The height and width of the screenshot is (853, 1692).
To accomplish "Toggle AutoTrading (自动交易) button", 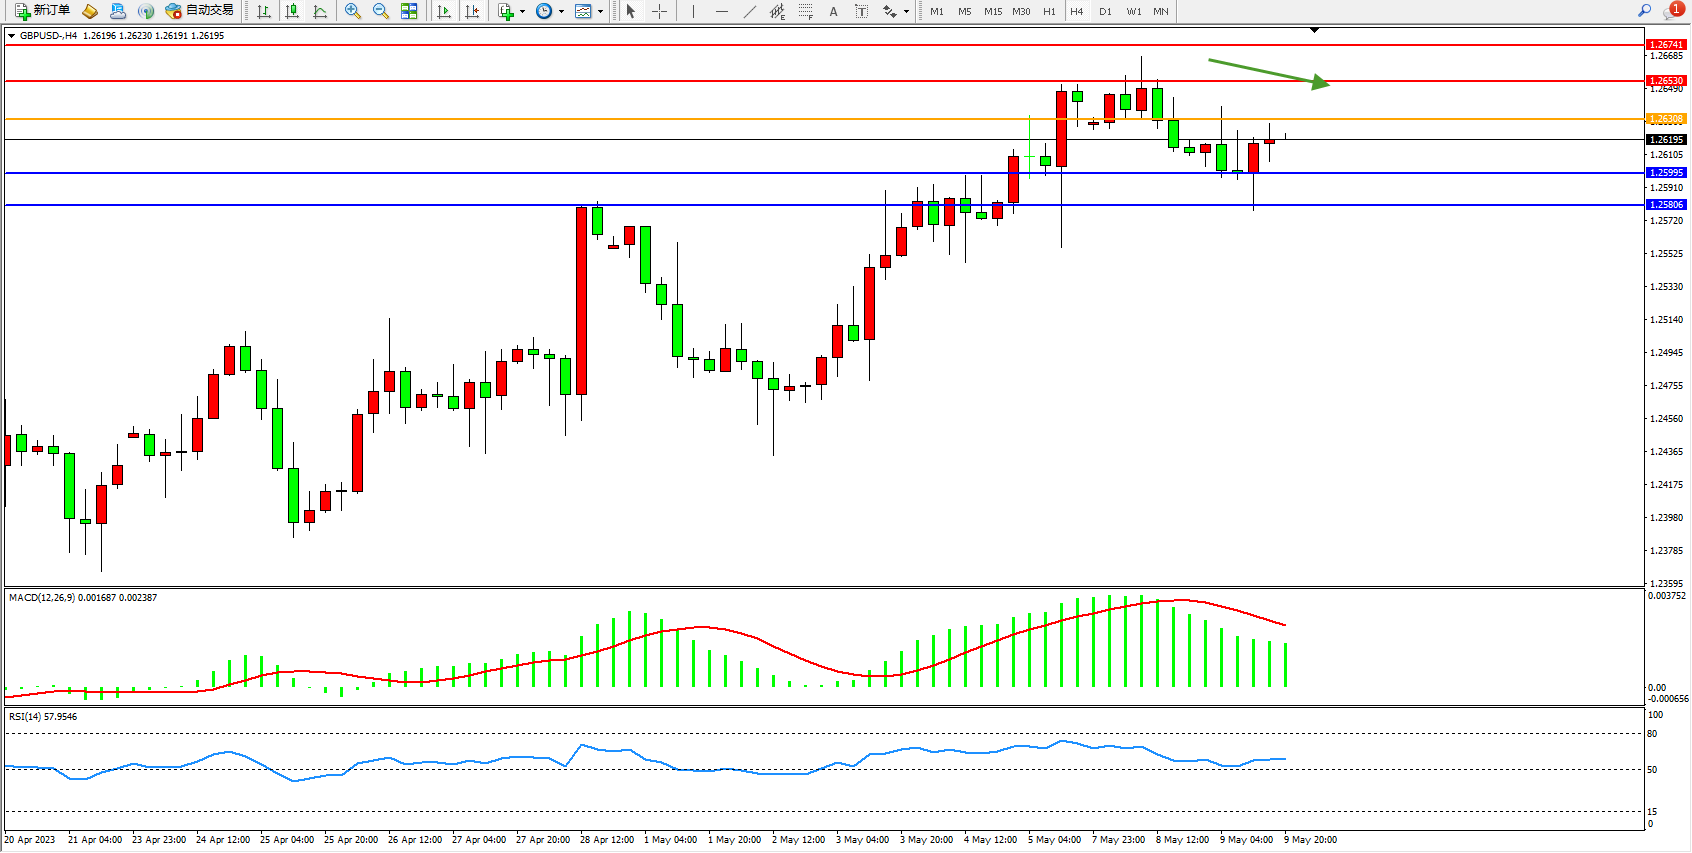I will click(199, 11).
